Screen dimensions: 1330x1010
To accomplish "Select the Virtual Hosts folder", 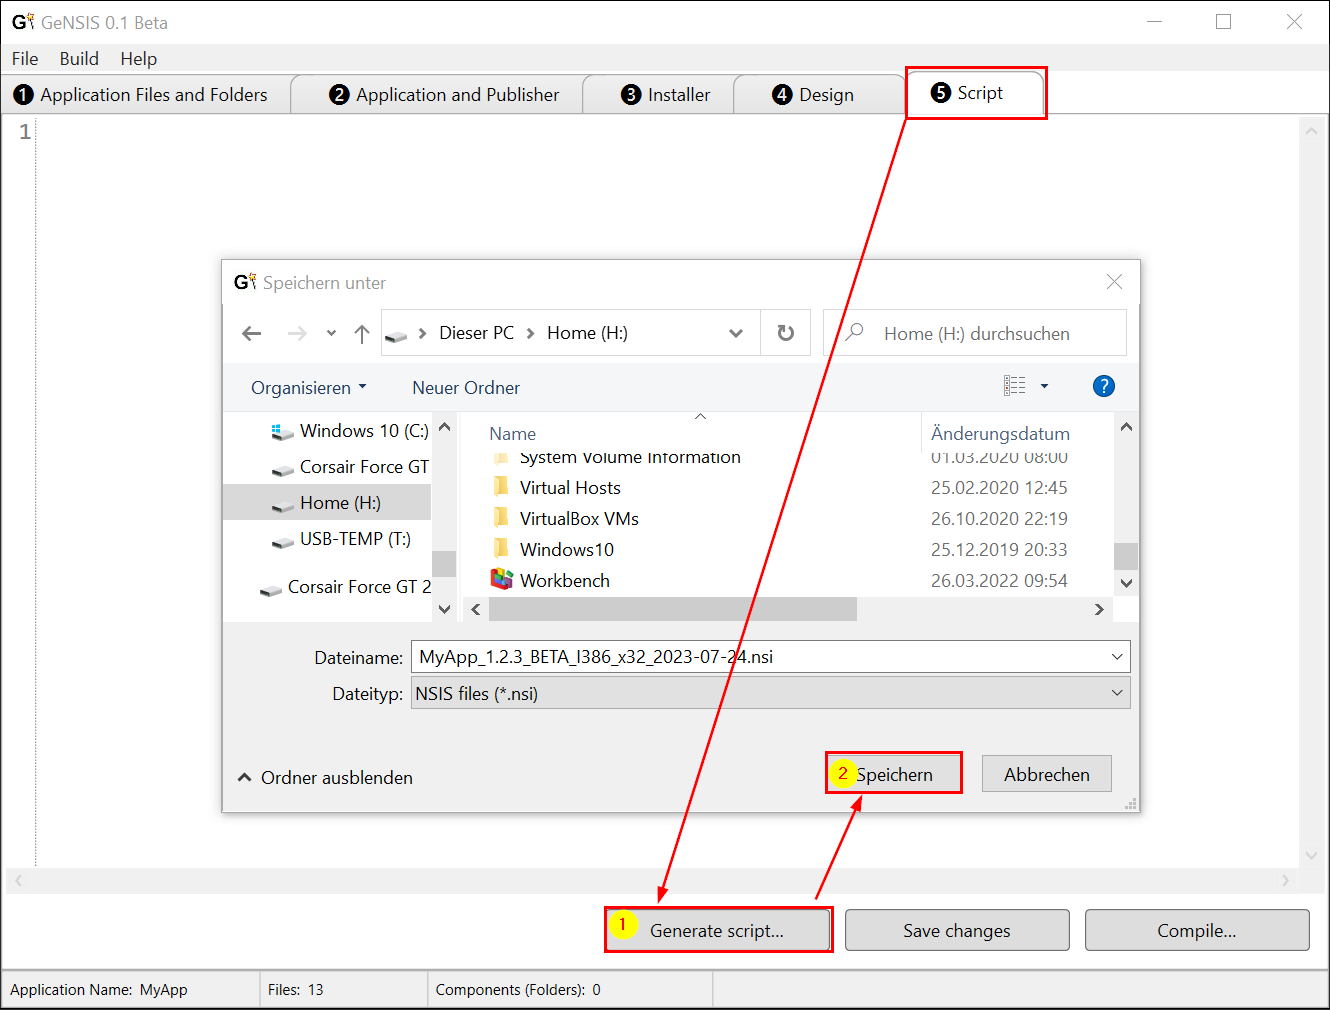I will pos(570,488).
